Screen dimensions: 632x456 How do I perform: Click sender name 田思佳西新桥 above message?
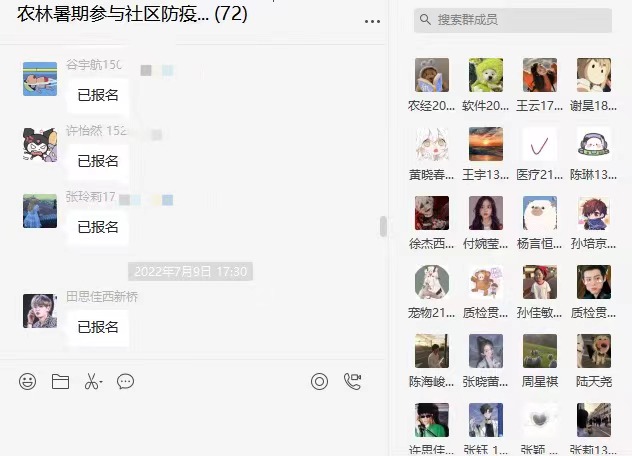[102, 297]
